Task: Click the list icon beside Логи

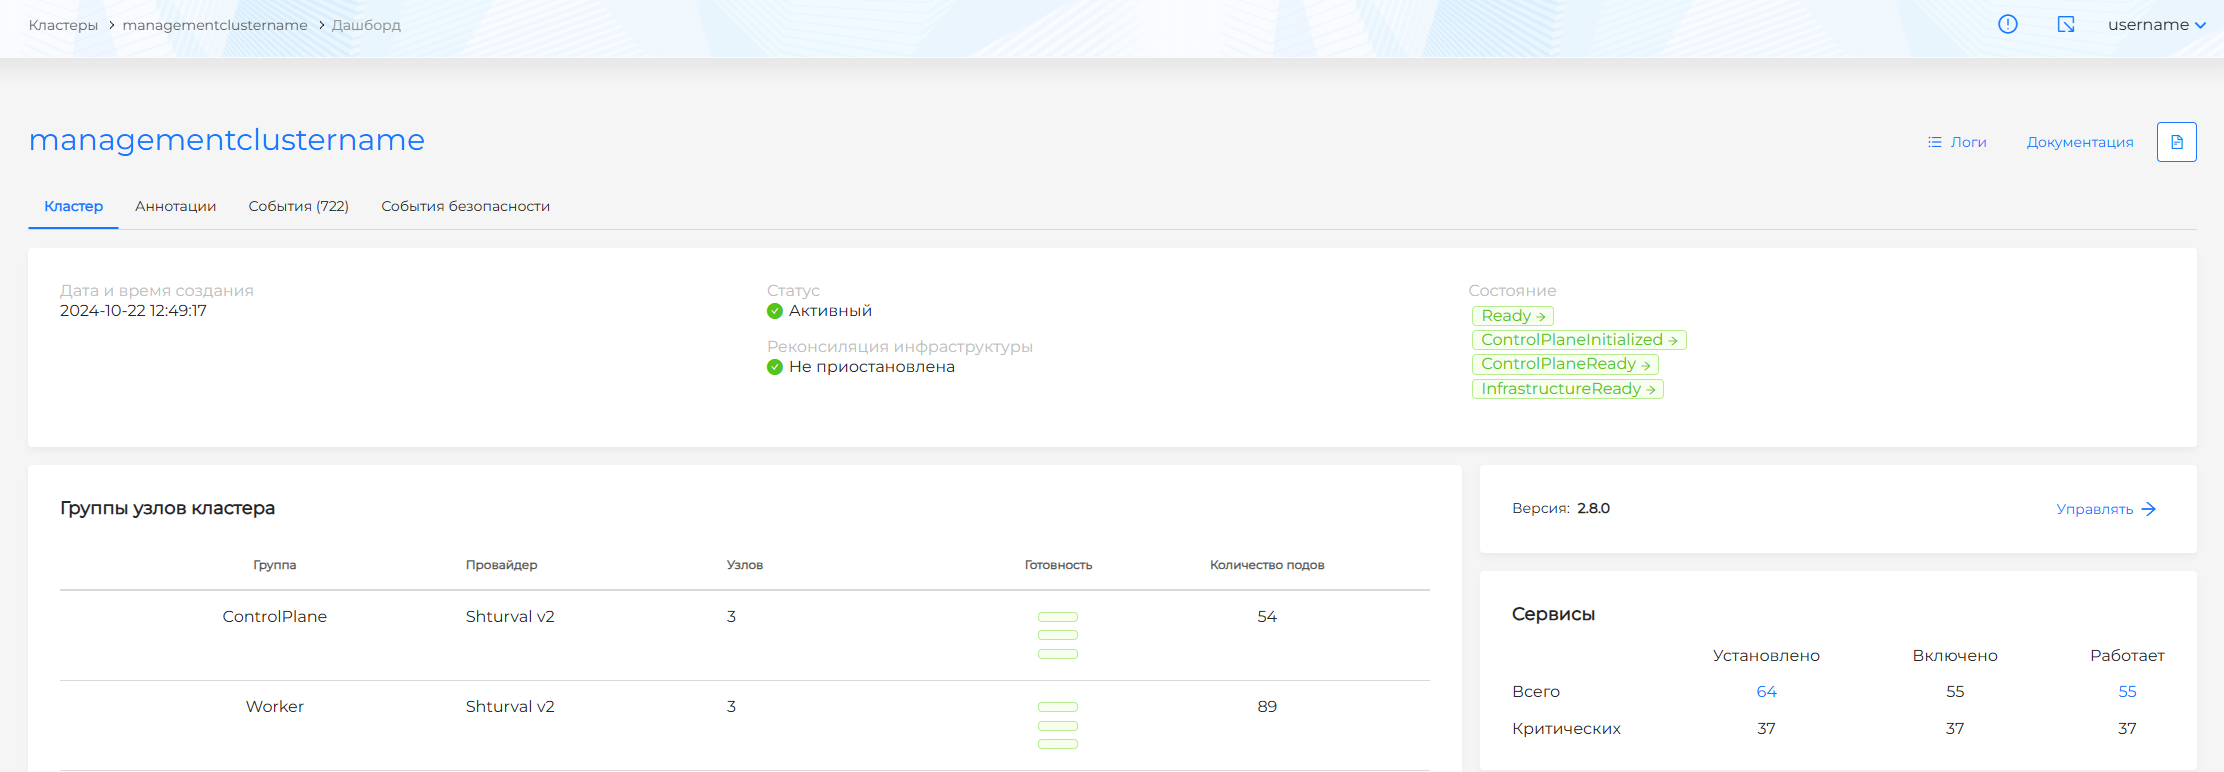Action: [1934, 142]
